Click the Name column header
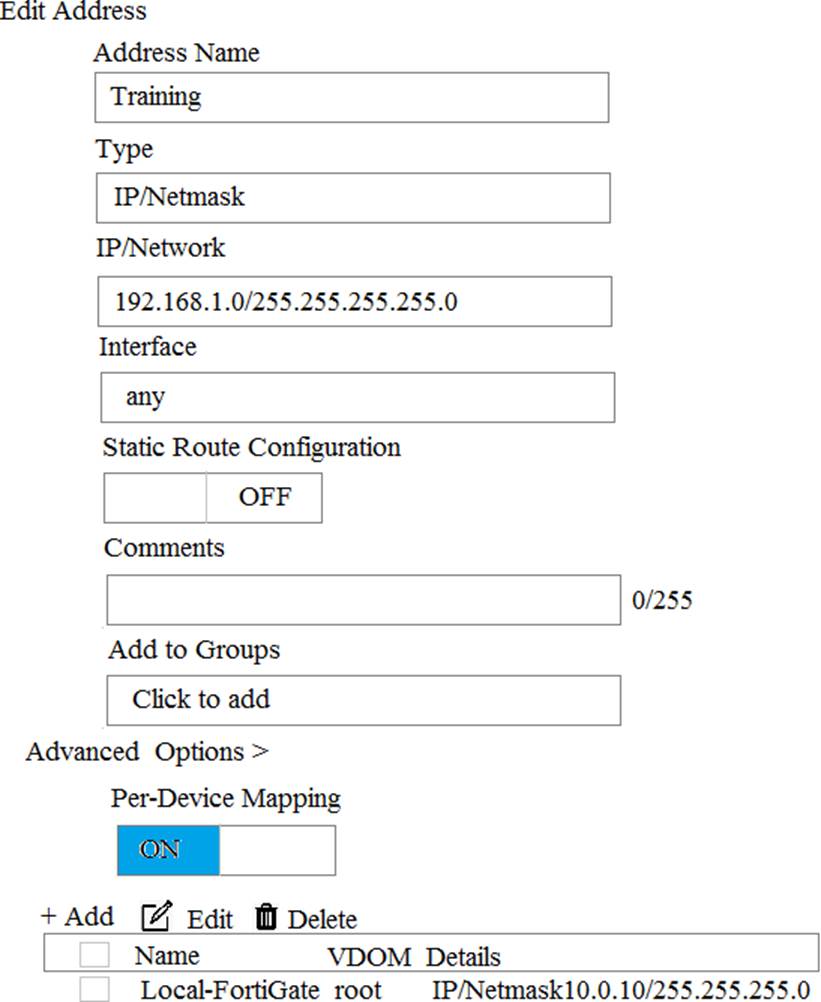The height and width of the screenshot is (1002, 821). pos(167,955)
